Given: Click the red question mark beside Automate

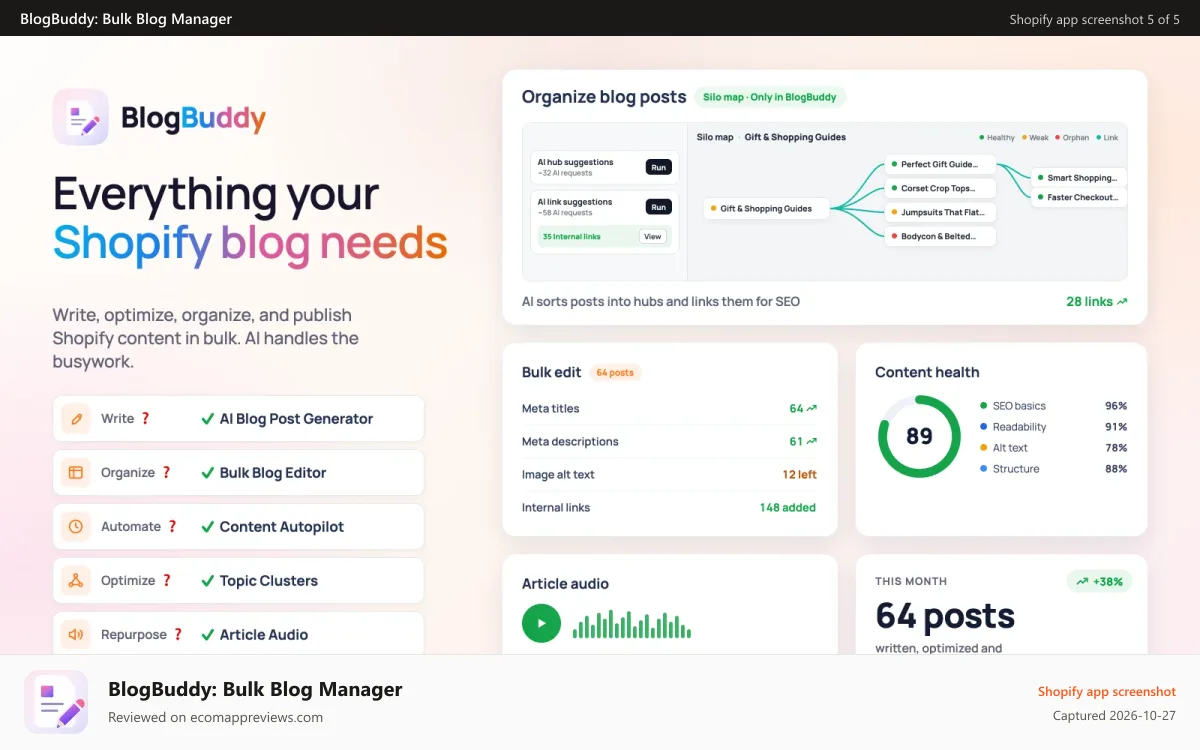Looking at the screenshot, I should (172, 527).
